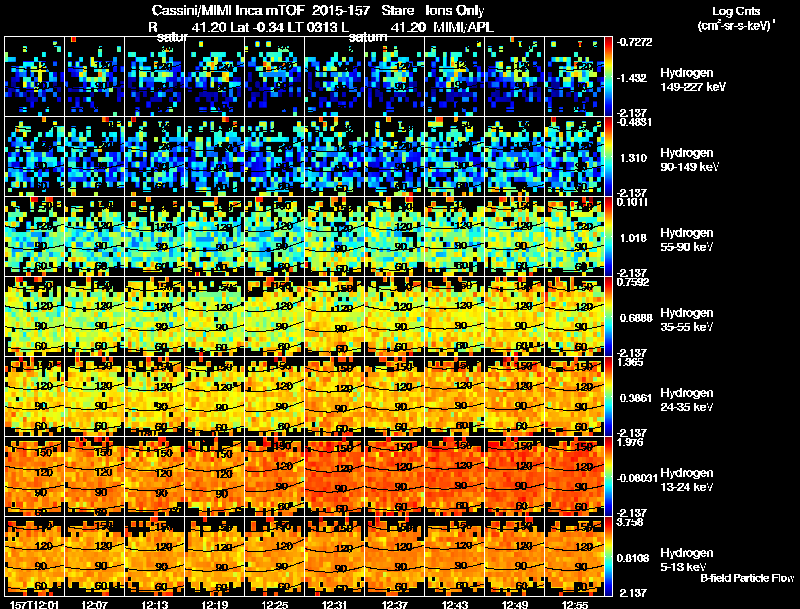The height and width of the screenshot is (609, 800).
Task: Select the 90-149 keV panel at 12:13
Action: click(x=155, y=157)
